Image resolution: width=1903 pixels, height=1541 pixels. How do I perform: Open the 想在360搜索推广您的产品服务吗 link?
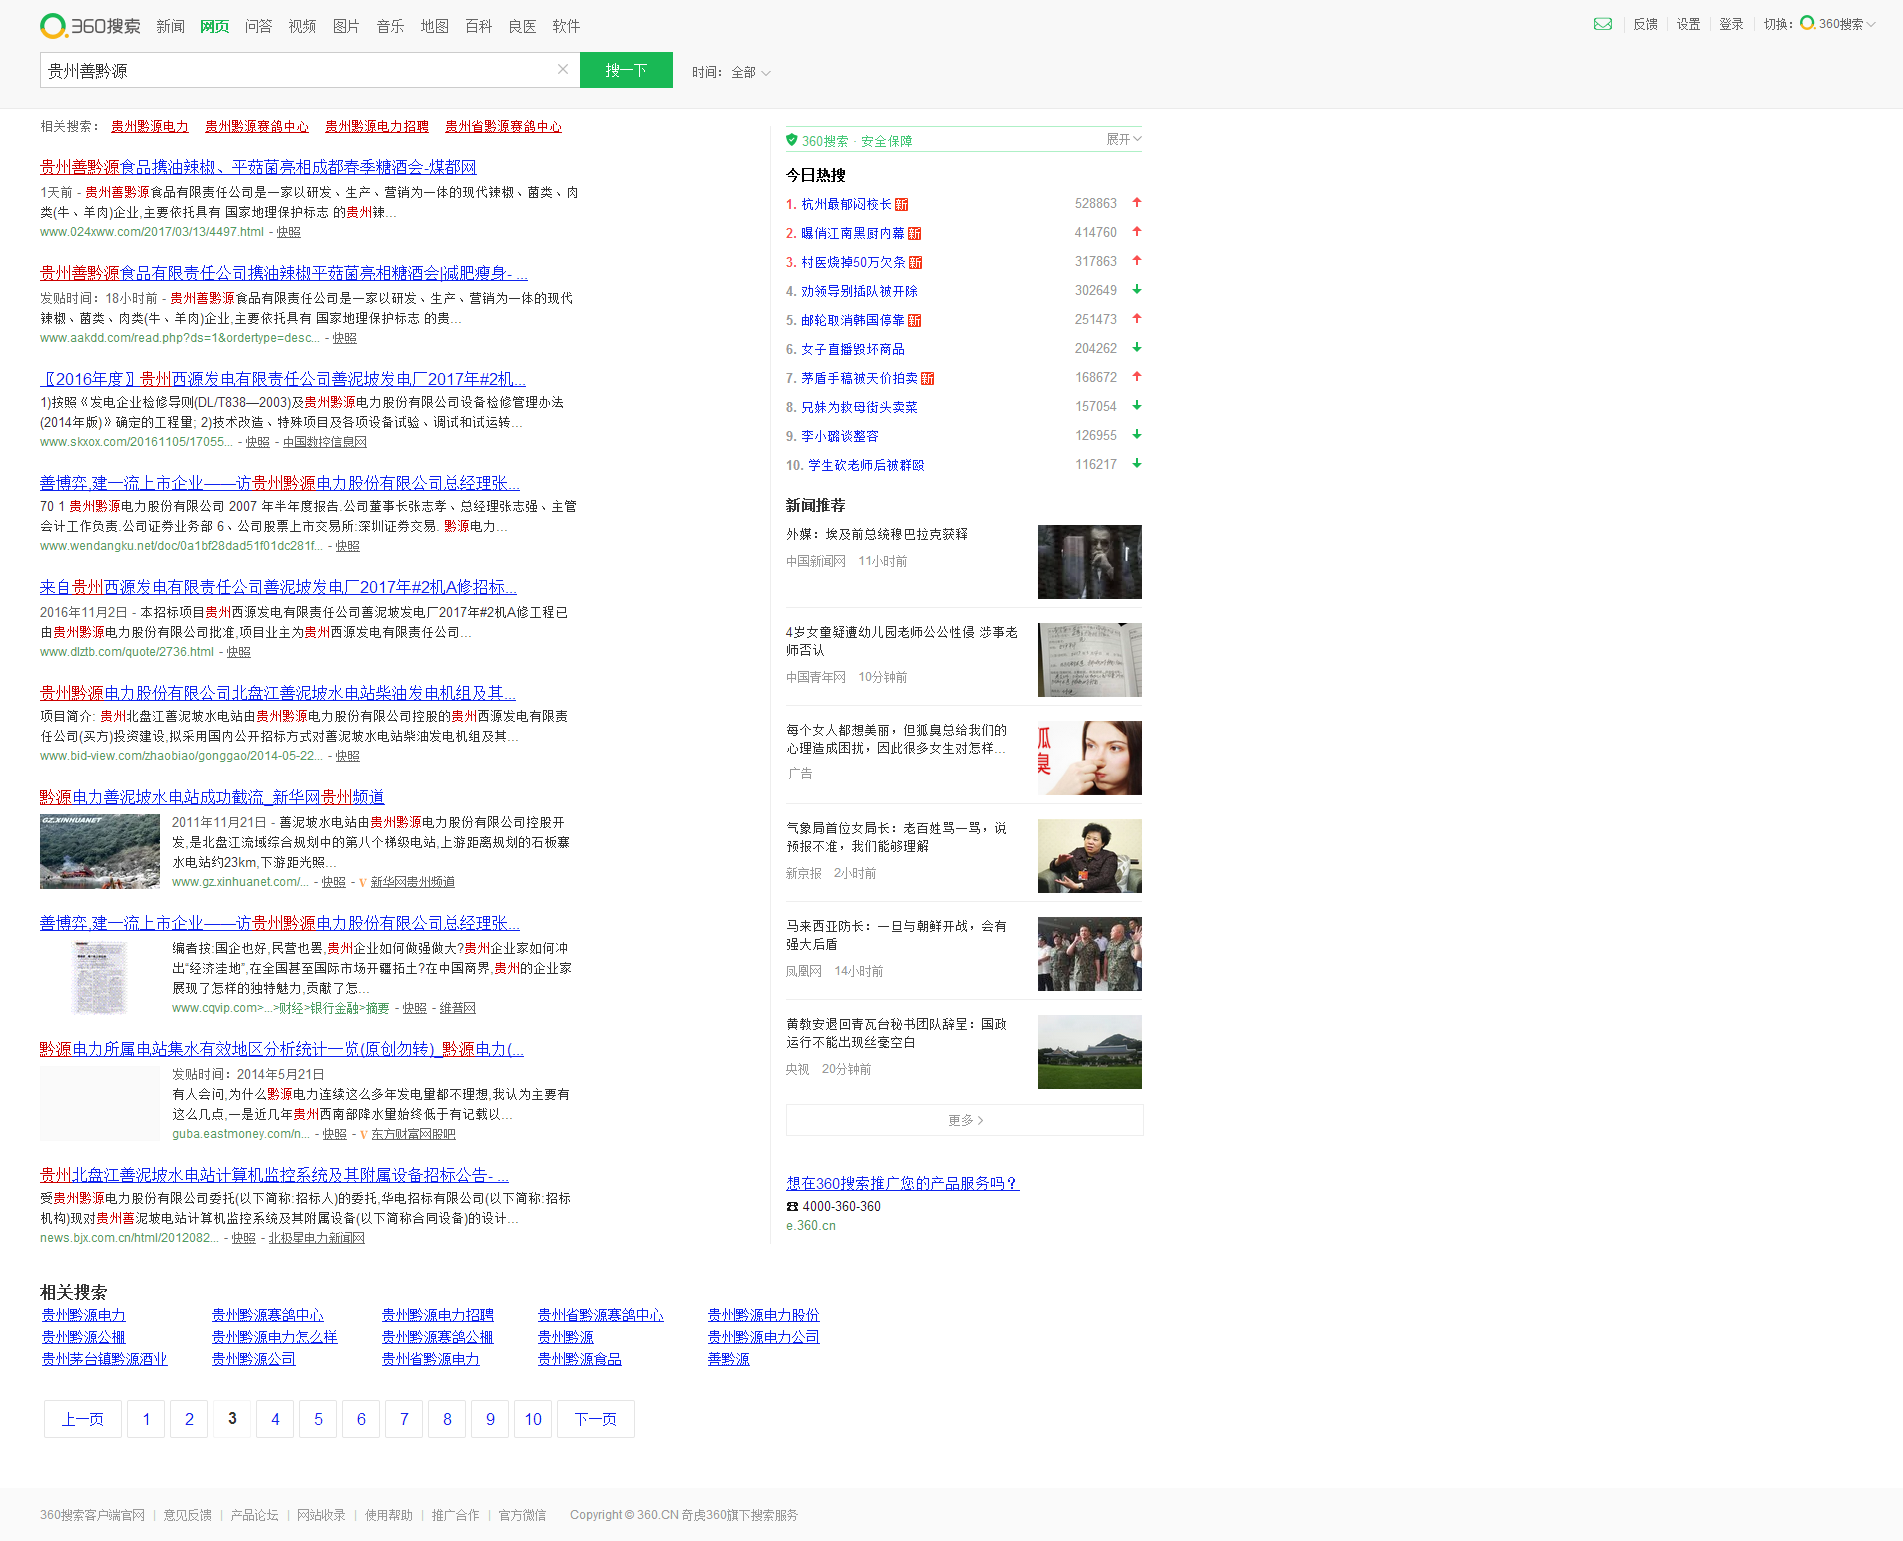(903, 1183)
